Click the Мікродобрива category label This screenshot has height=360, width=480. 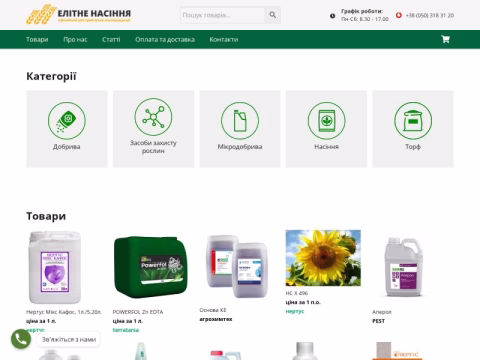[240, 147]
